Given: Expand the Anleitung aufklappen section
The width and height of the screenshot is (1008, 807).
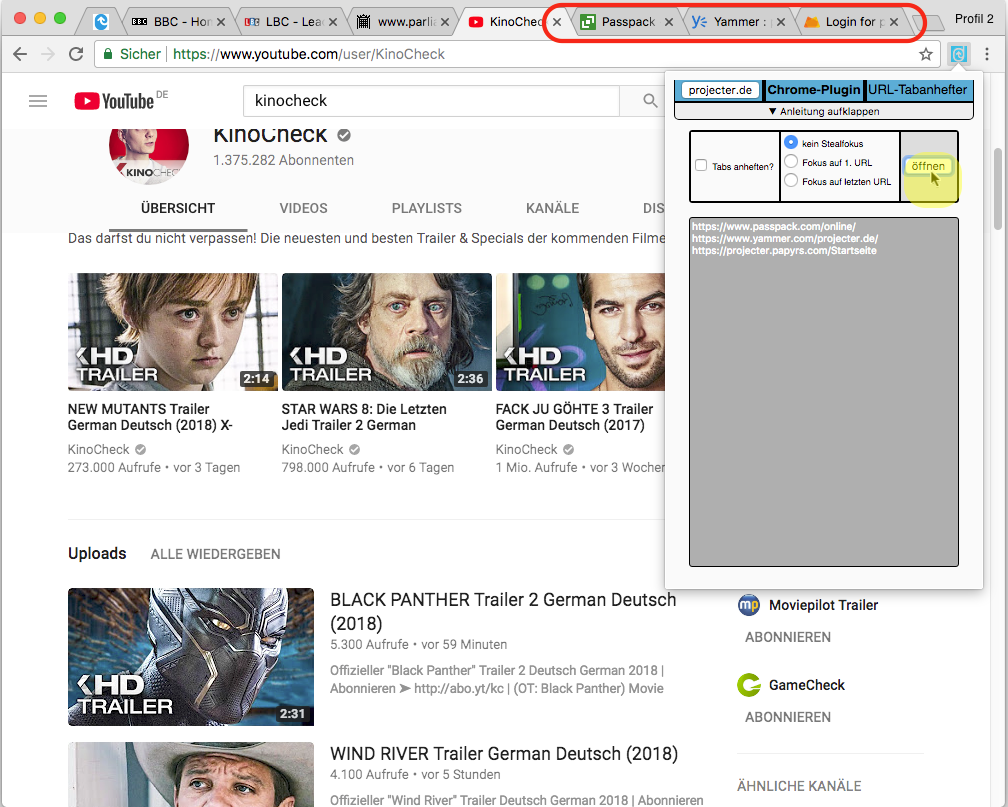Looking at the screenshot, I should coord(823,111).
